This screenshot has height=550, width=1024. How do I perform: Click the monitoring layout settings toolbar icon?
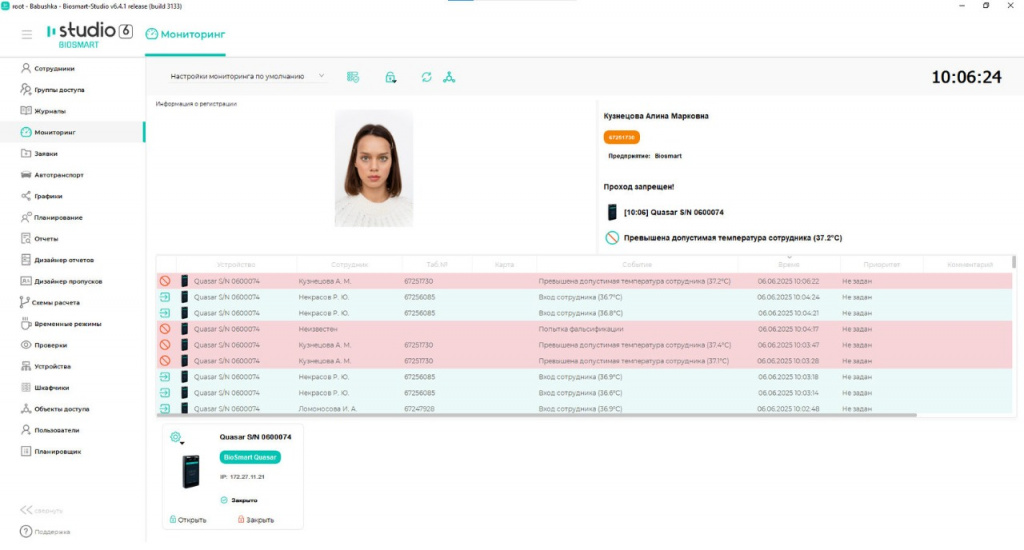click(x=353, y=77)
